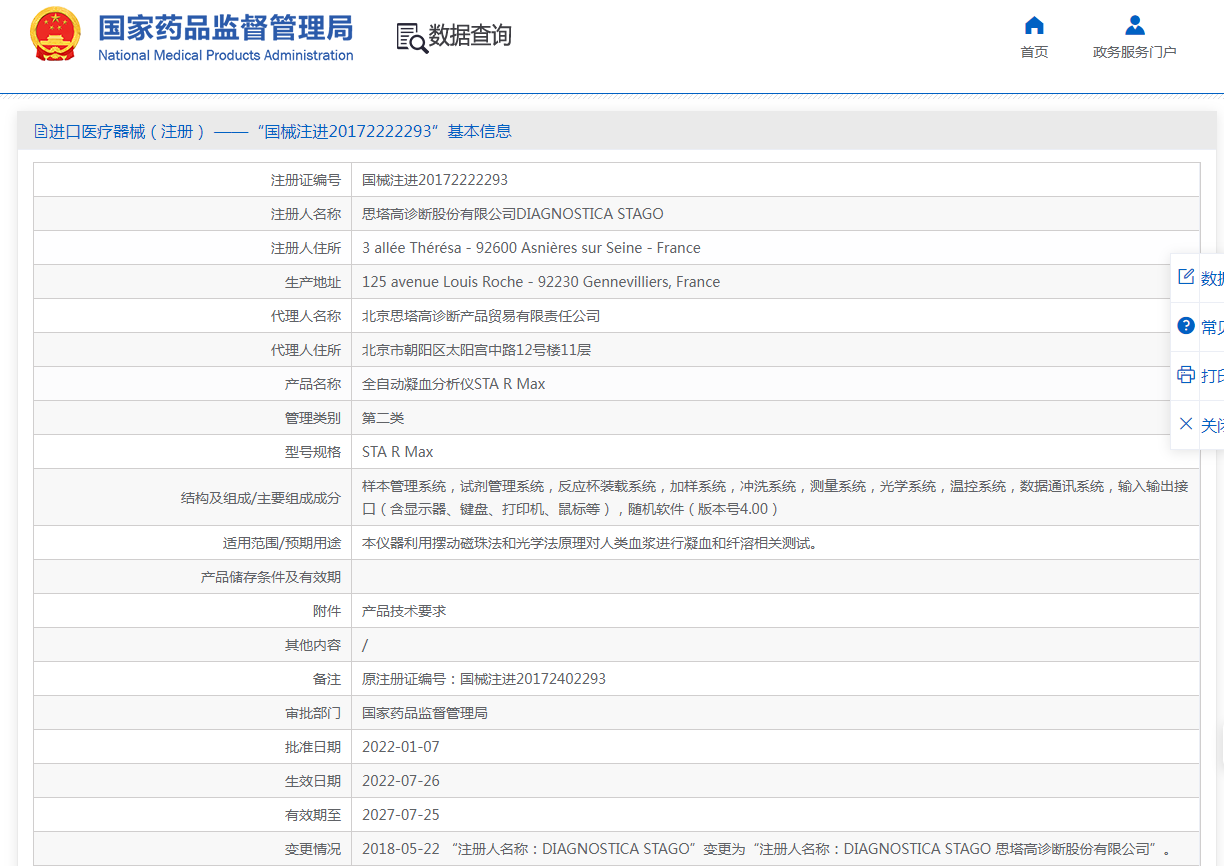Click 北京市朝阳区太阳宫中路12号楼11层 cell
The height and width of the screenshot is (866, 1224).
pyautogui.click(x=476, y=350)
